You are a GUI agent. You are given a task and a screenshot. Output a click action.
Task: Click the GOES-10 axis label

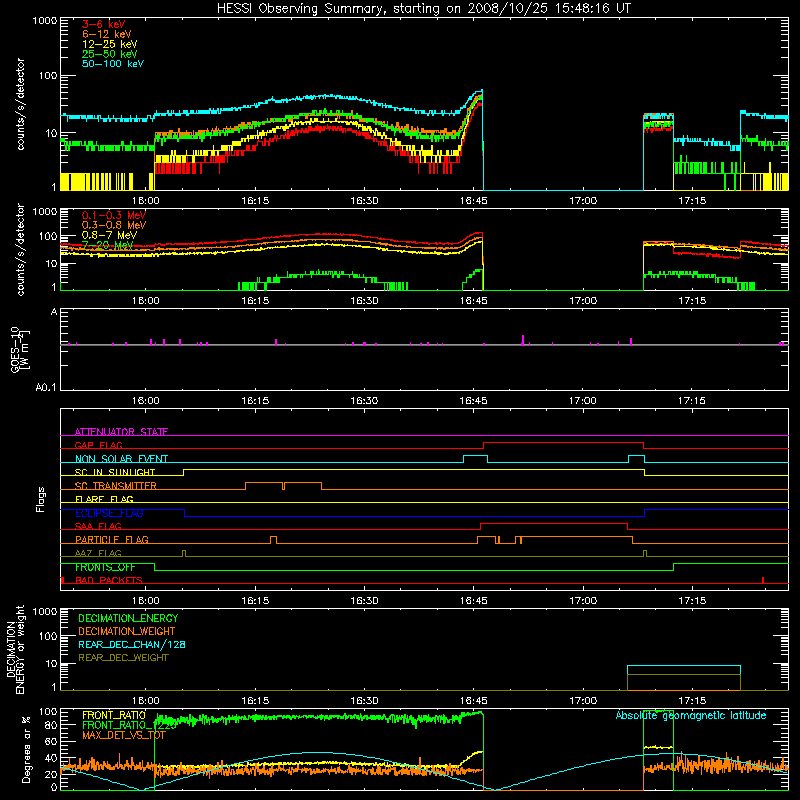(x=19, y=349)
